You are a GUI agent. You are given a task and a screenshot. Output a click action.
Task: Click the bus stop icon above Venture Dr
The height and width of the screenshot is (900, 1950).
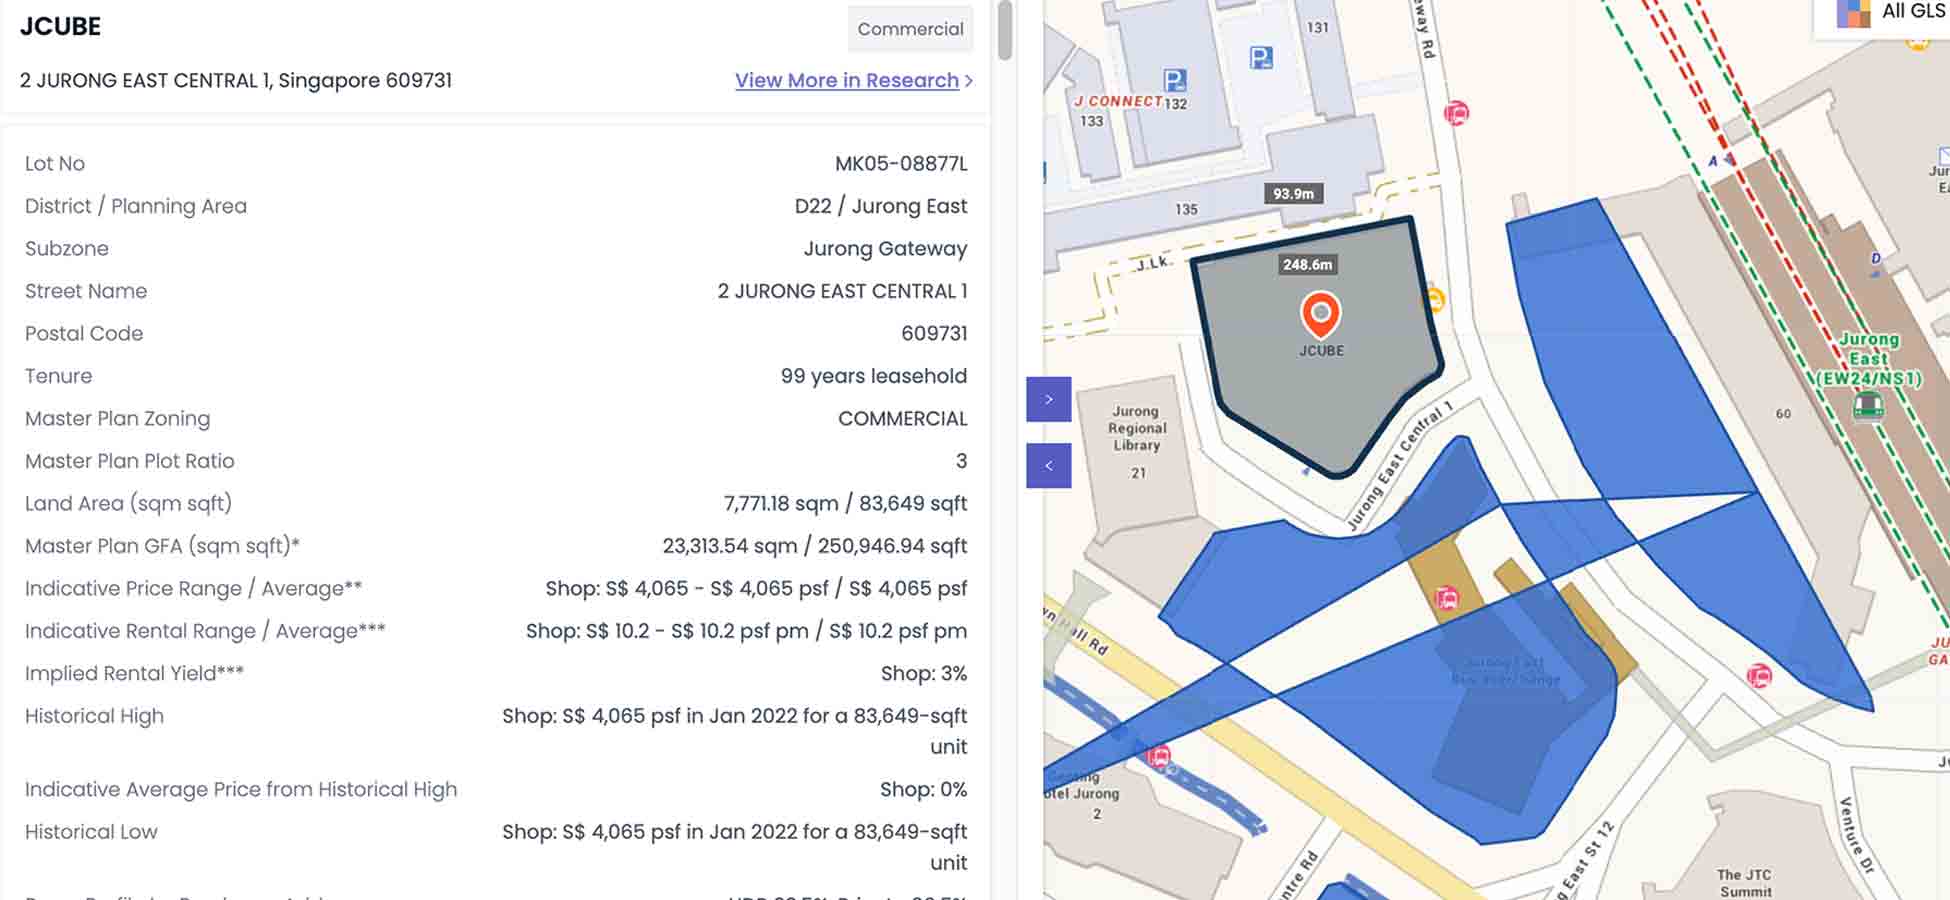[1758, 676]
